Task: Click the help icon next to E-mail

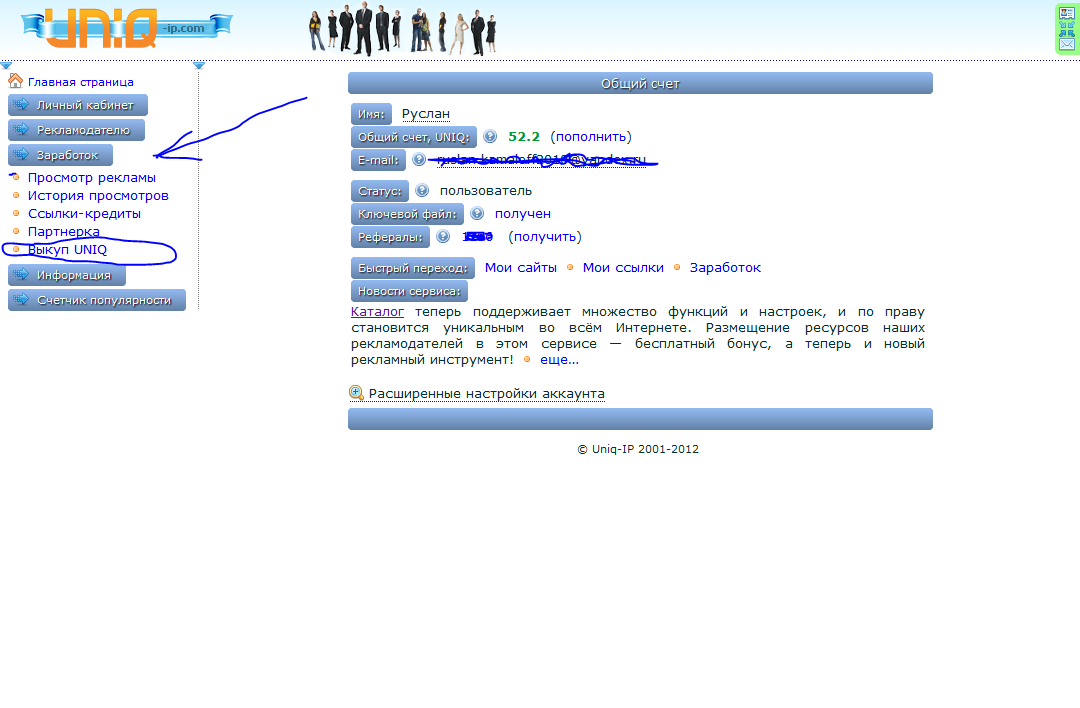Action: tap(419, 160)
